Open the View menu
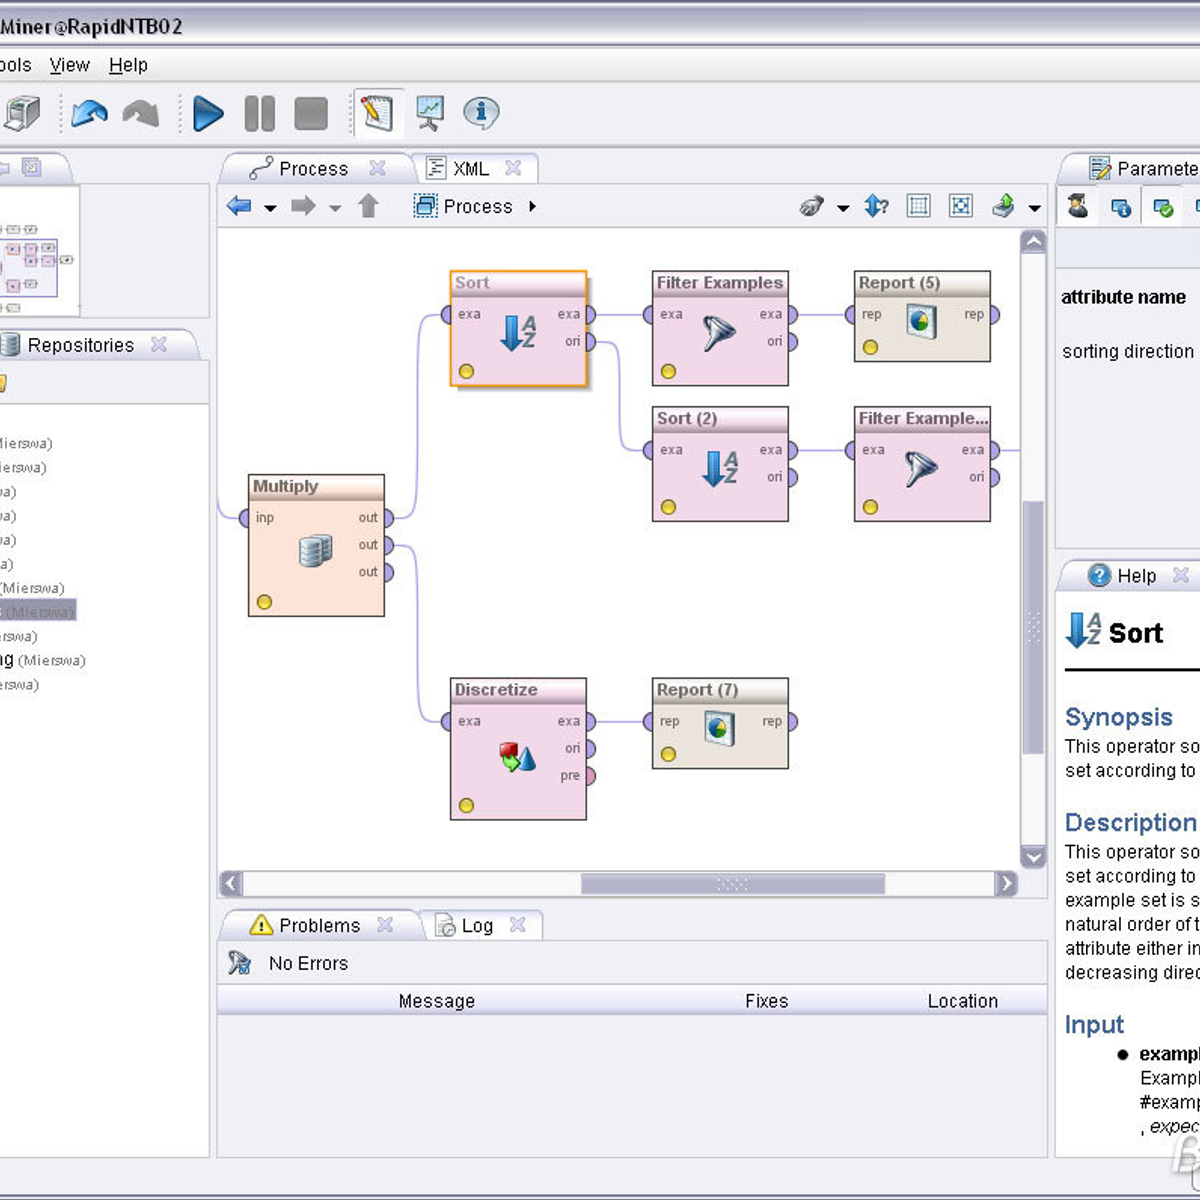The height and width of the screenshot is (1200, 1200). point(70,65)
